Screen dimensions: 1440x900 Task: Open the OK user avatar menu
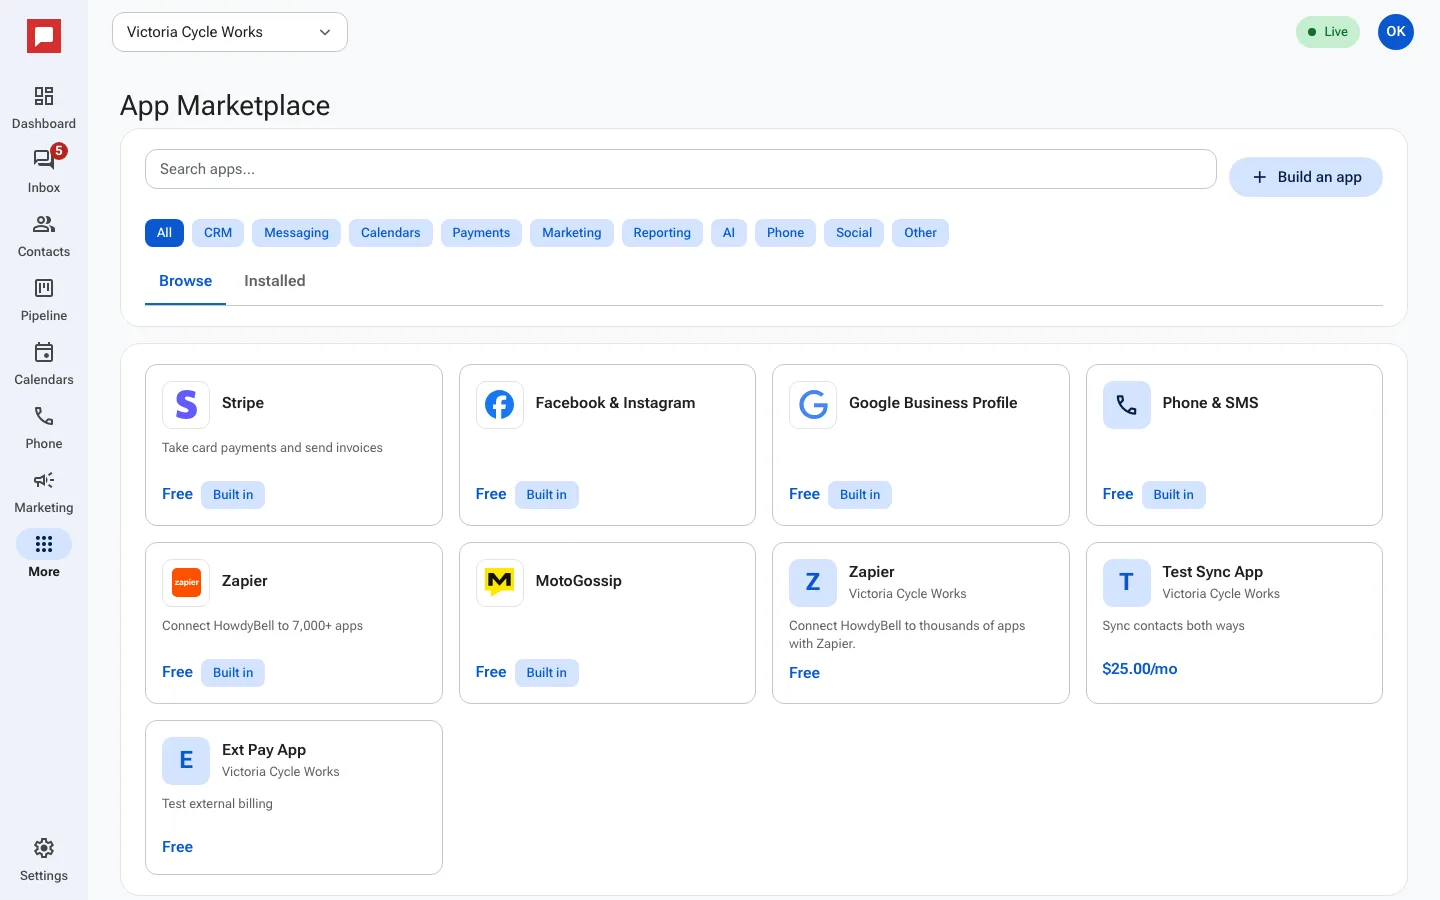click(1396, 32)
